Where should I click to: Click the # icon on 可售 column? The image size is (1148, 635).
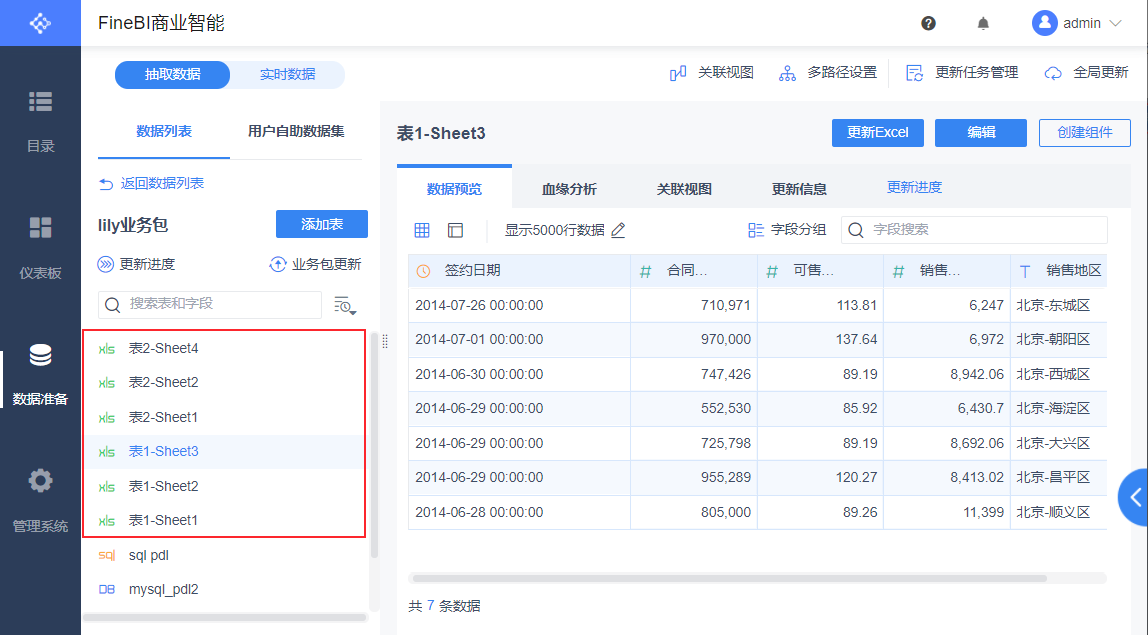point(772,272)
